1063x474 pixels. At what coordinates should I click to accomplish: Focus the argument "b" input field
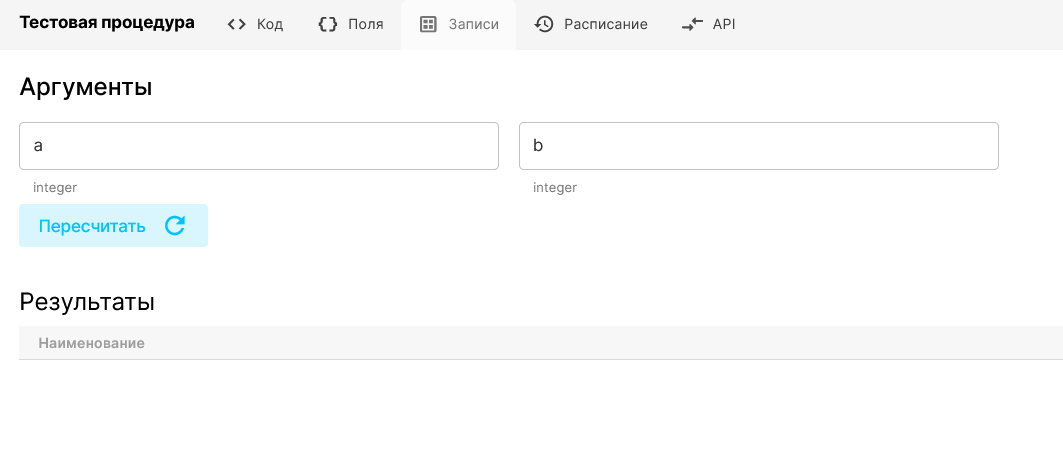759,146
